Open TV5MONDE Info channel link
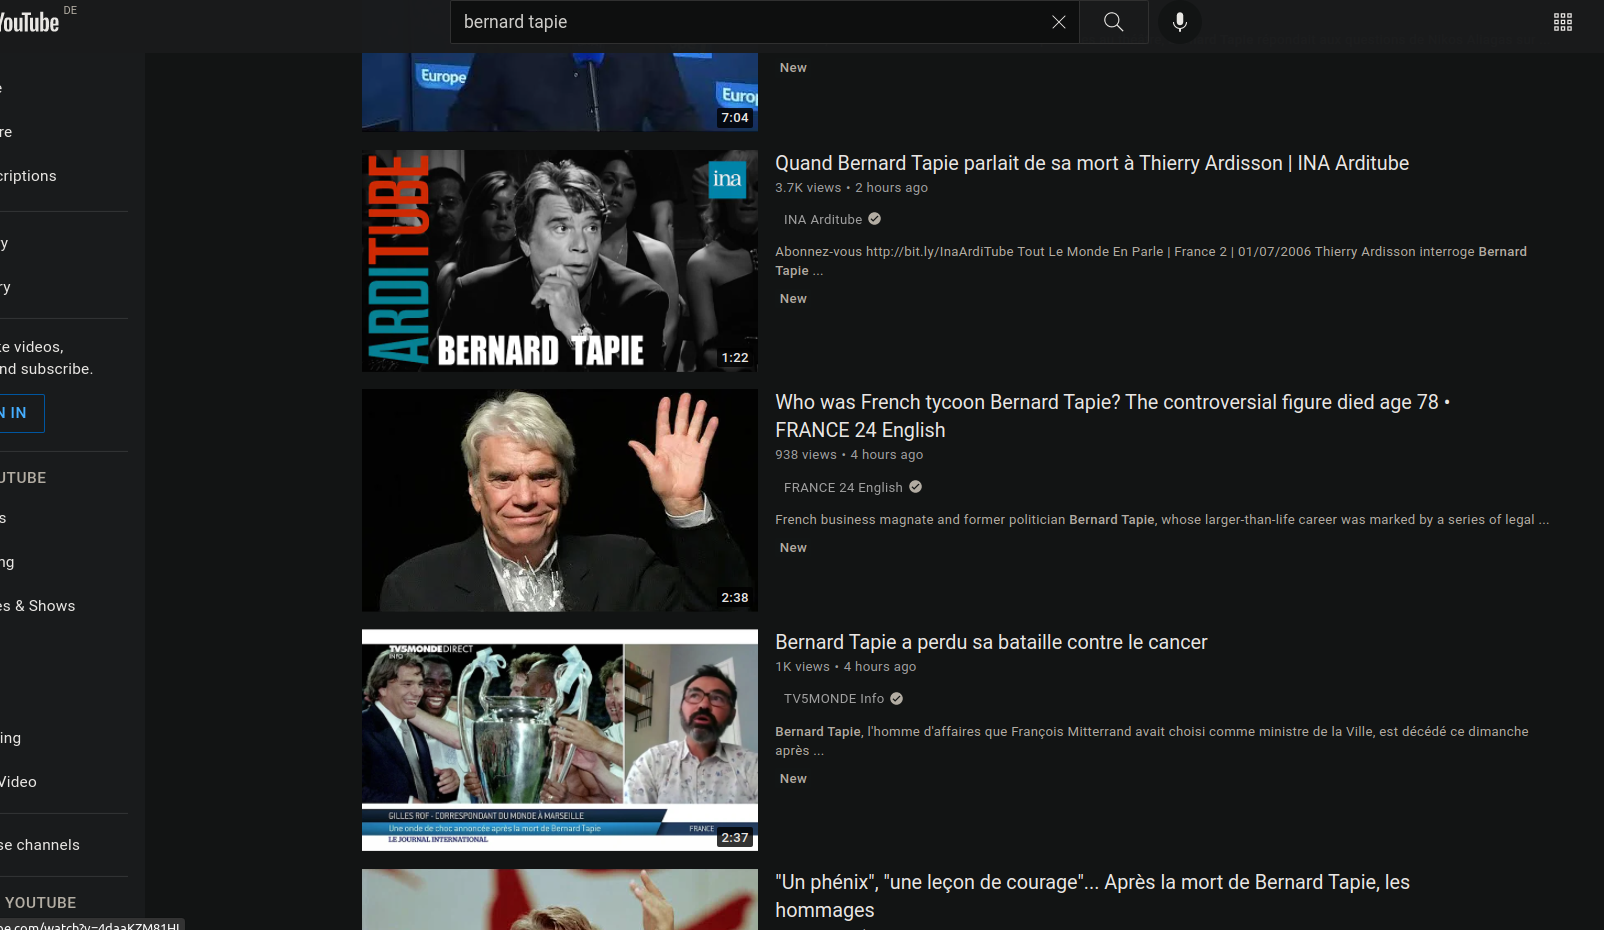This screenshot has width=1604, height=930. [x=833, y=699]
